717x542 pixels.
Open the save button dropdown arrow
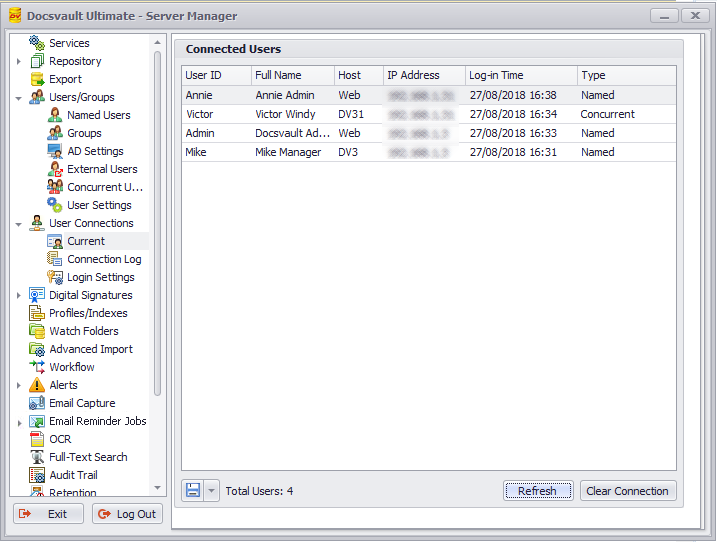211,491
